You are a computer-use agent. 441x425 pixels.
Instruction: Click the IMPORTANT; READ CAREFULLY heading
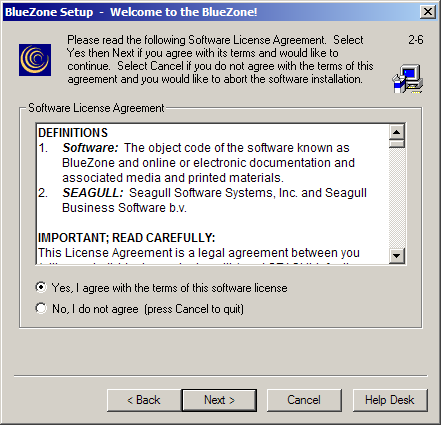[x=127, y=238]
